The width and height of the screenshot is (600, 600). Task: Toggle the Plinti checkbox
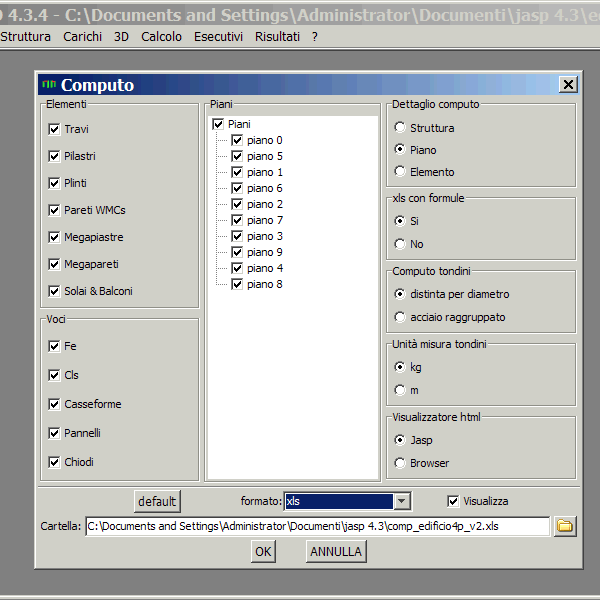[54, 183]
